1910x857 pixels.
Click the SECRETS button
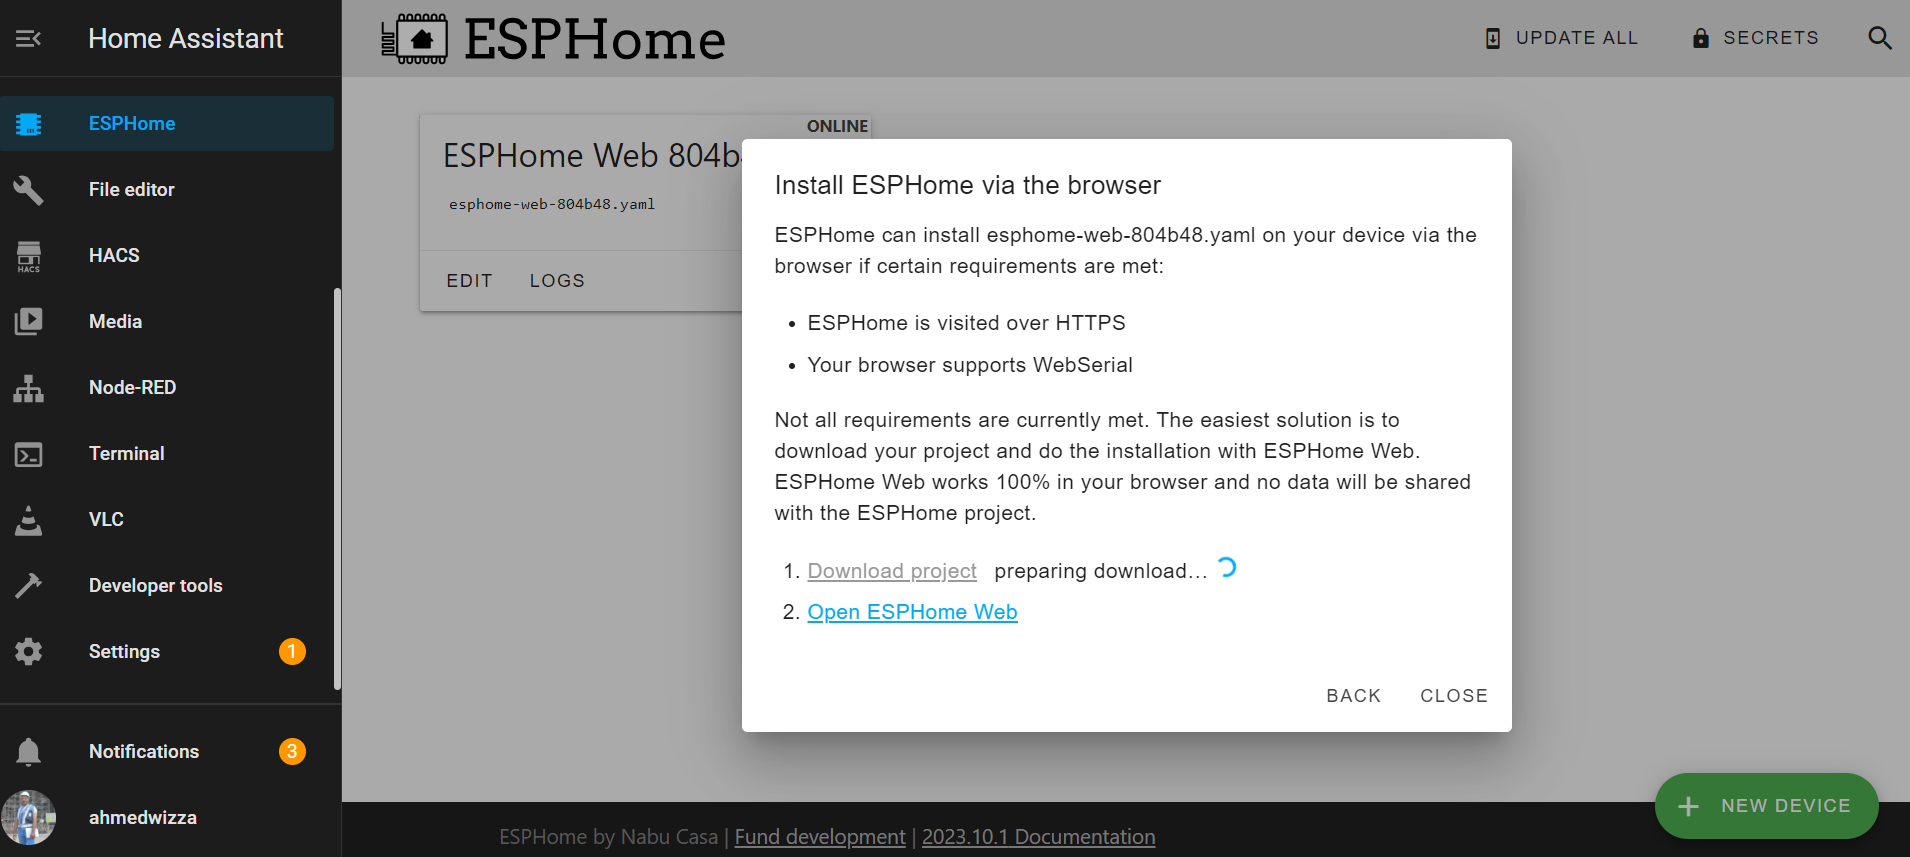[x=1755, y=38]
